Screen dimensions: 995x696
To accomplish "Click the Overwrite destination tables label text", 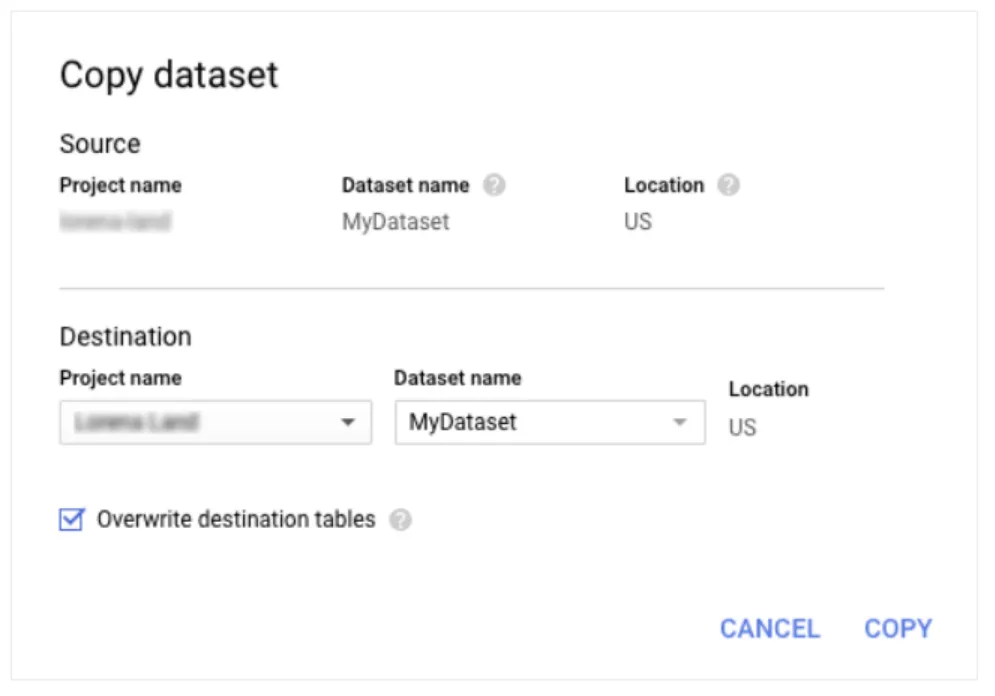I will [x=235, y=520].
